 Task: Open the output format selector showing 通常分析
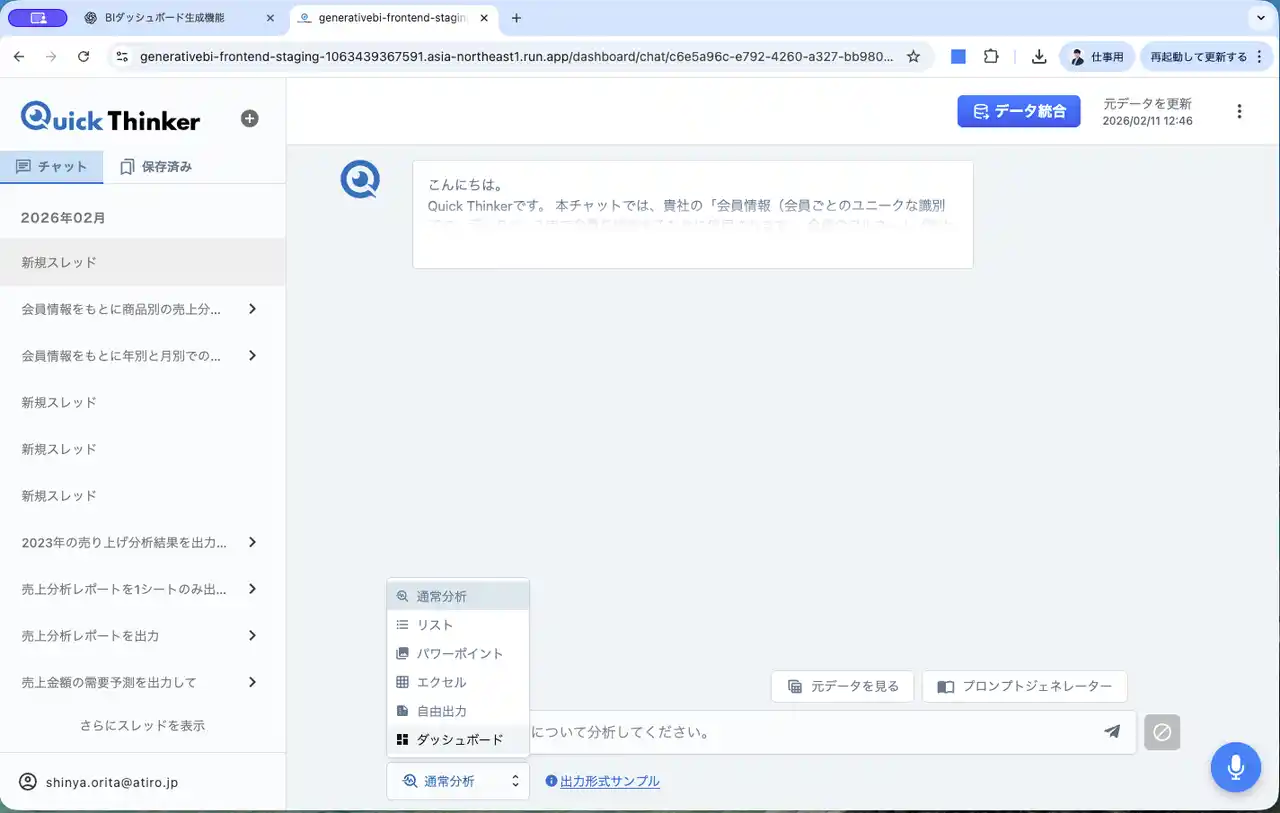(457, 781)
